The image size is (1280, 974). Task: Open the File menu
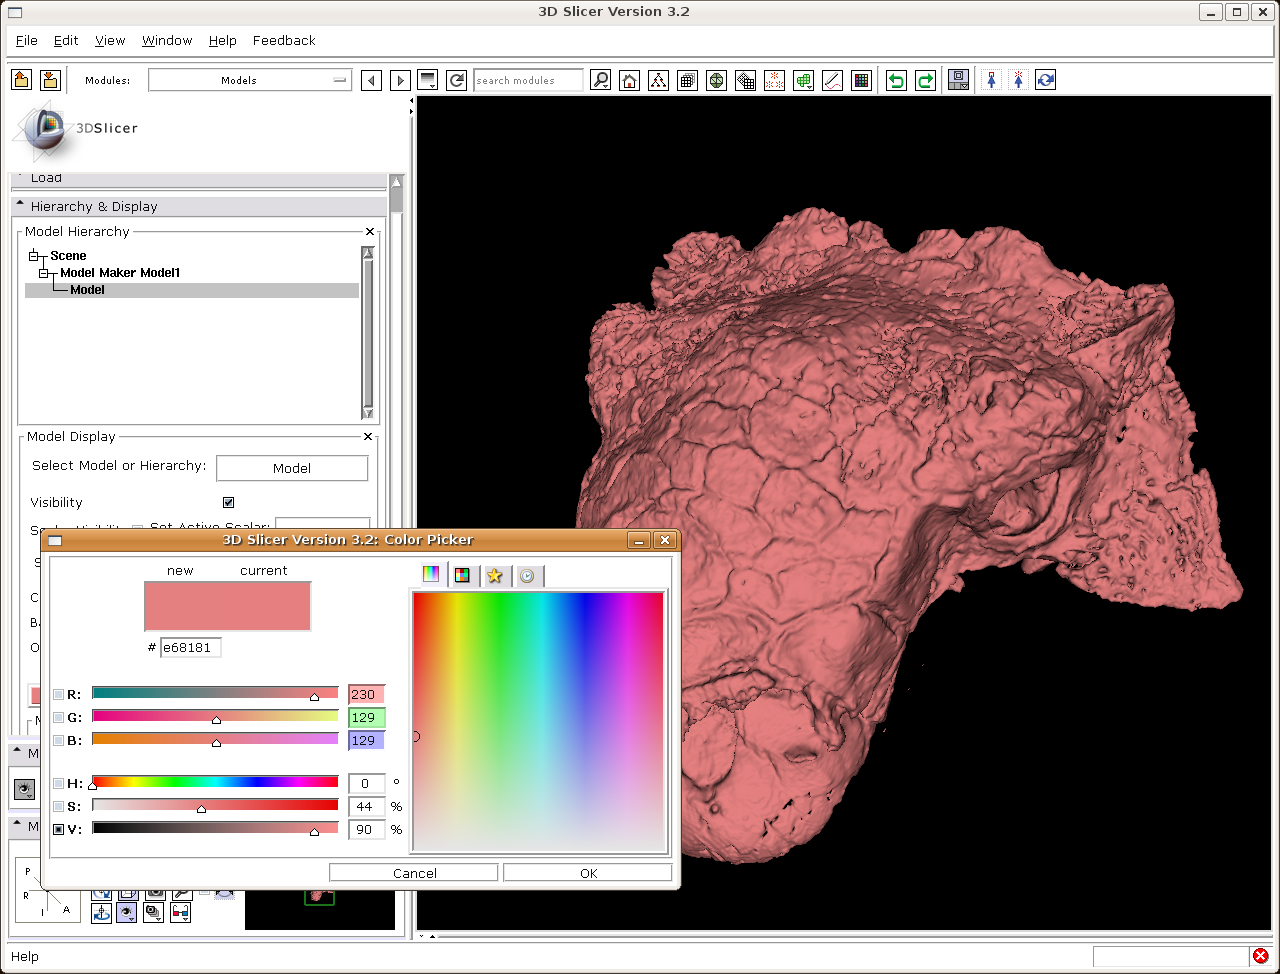tap(27, 41)
